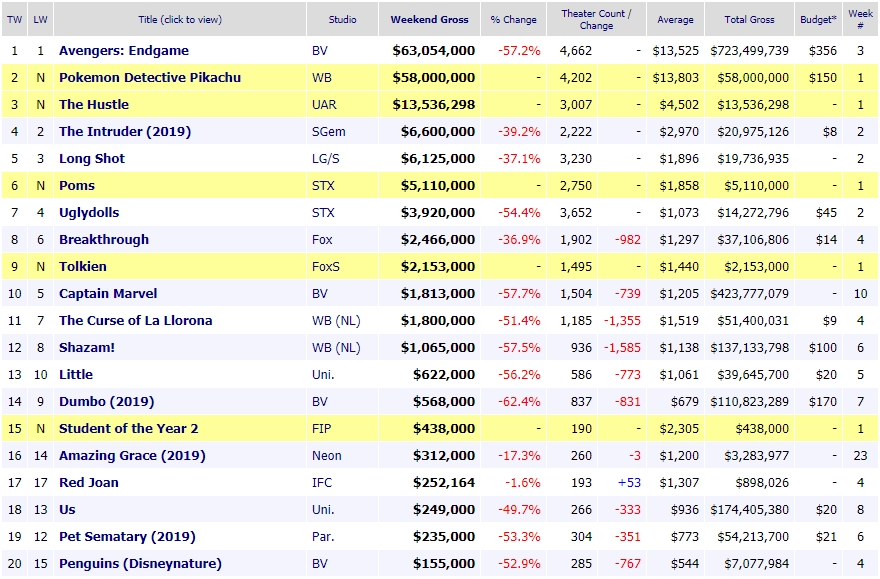Click +53 theater change for Red Joan
The image size is (880, 579).
[x=629, y=482]
